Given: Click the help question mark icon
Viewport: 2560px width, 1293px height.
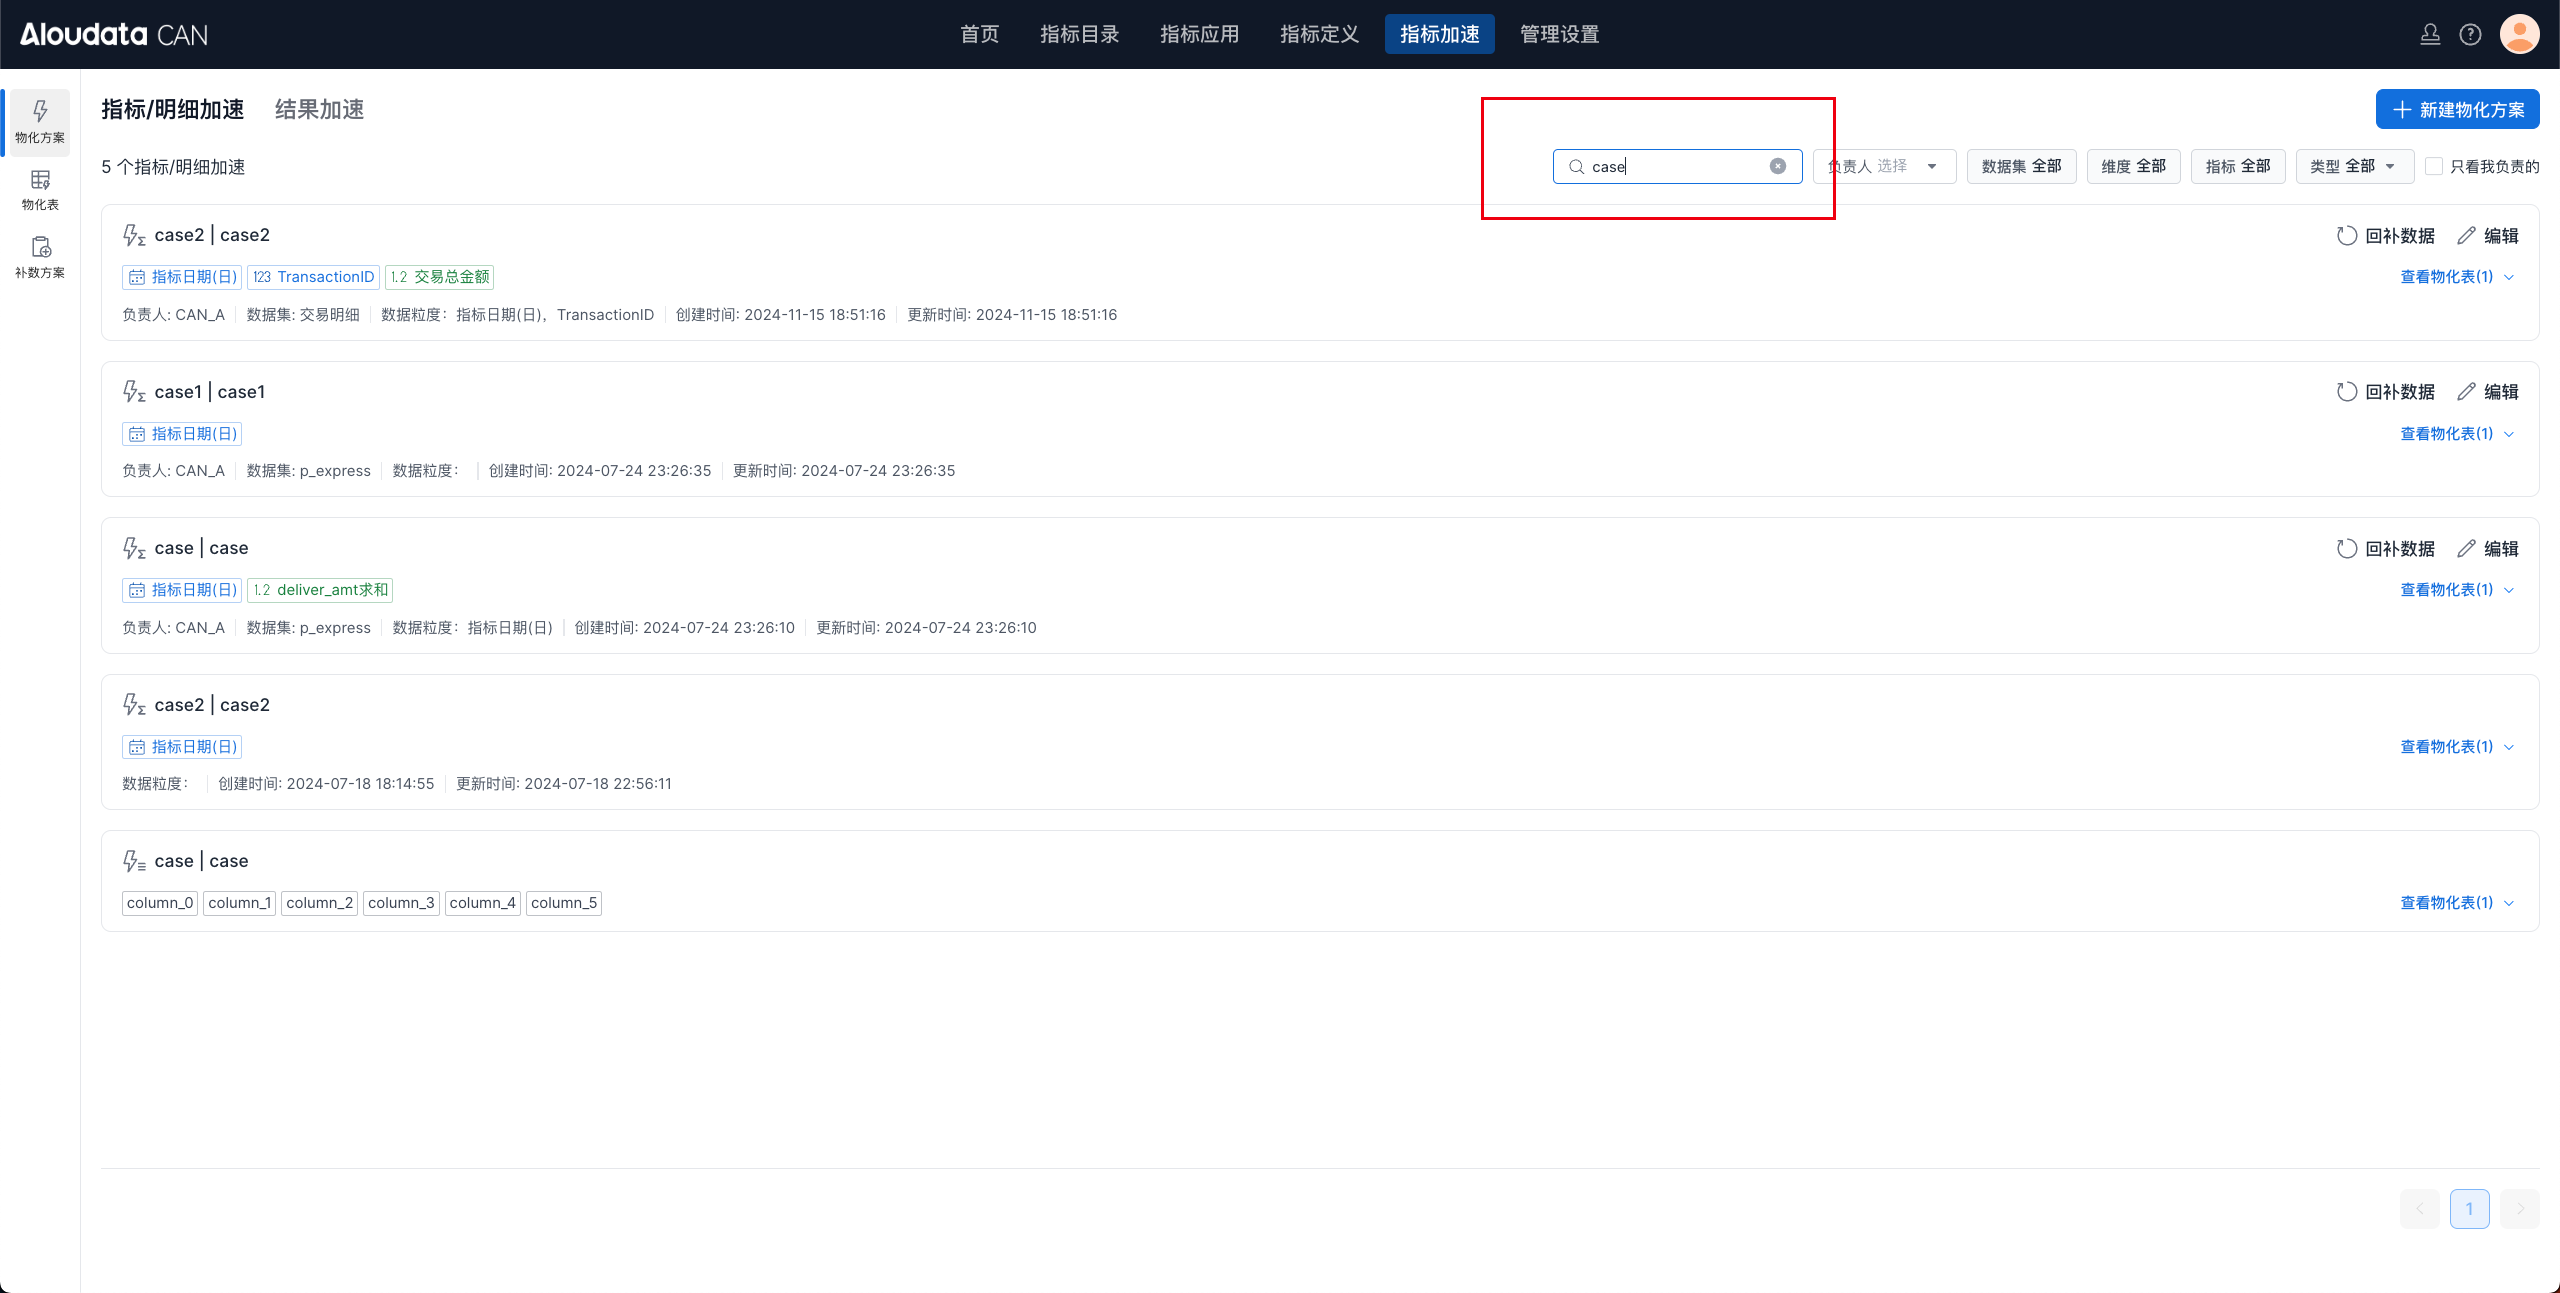Looking at the screenshot, I should (x=2470, y=34).
